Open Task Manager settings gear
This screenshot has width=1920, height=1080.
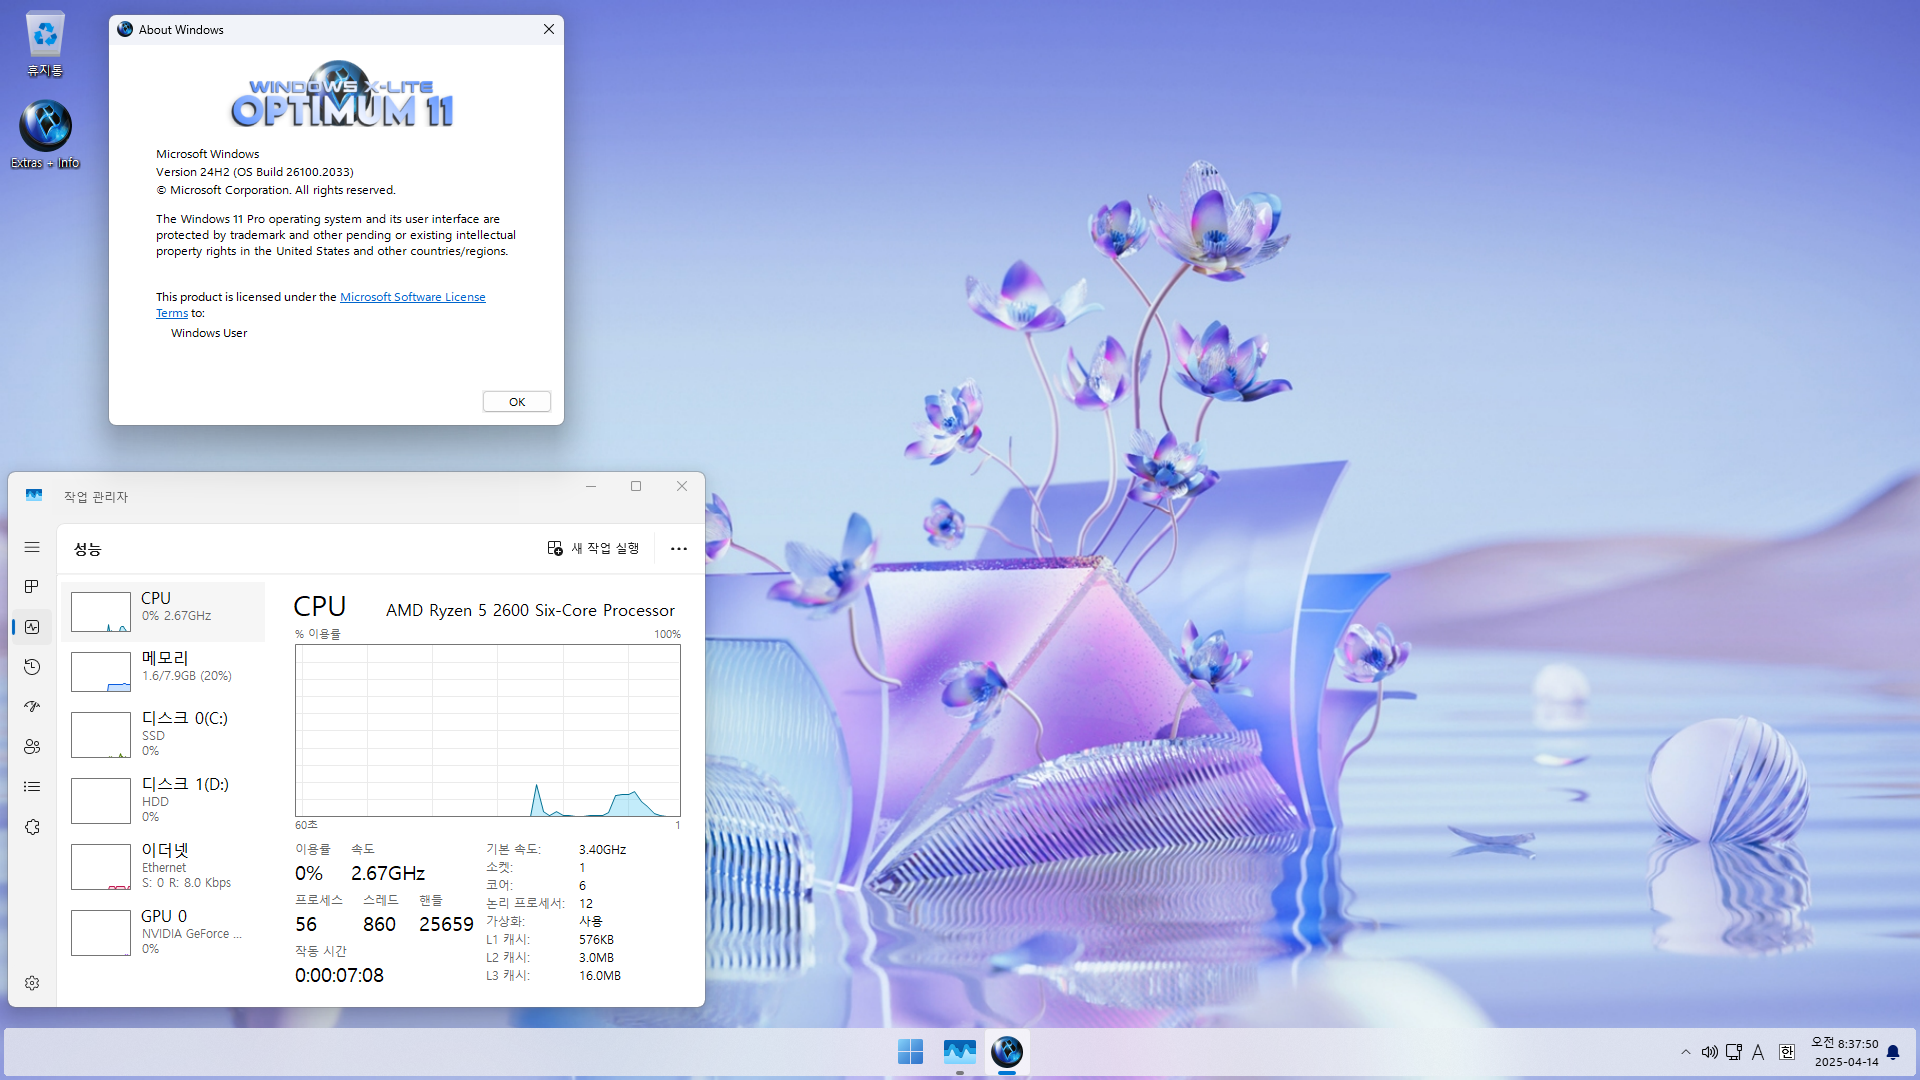(x=32, y=983)
